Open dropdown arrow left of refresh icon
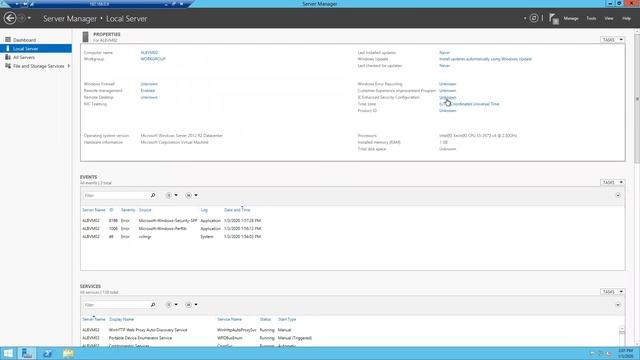The image size is (640, 360). click(x=525, y=18)
